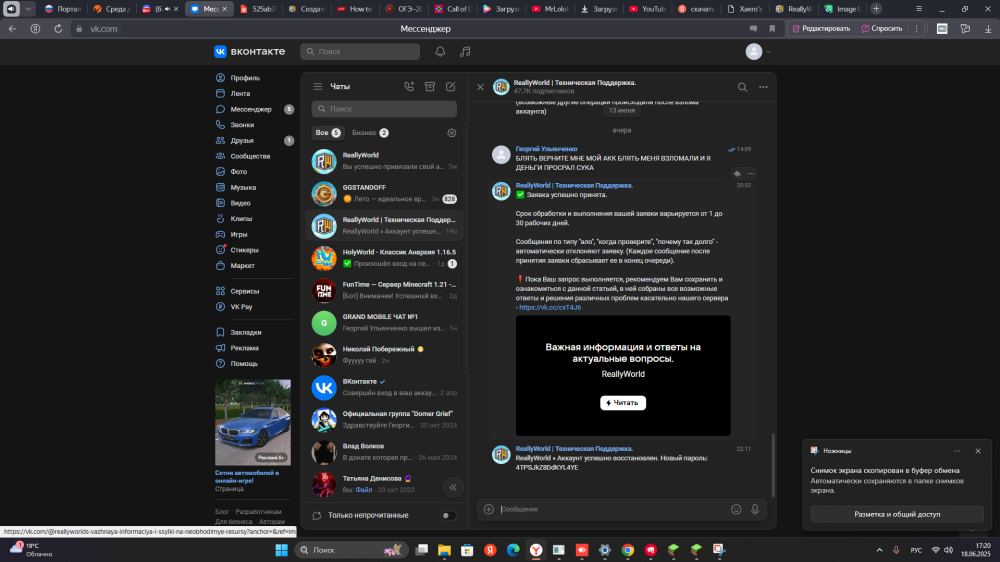
Task: Select the 'Все' chats tab
Action: 328,133
